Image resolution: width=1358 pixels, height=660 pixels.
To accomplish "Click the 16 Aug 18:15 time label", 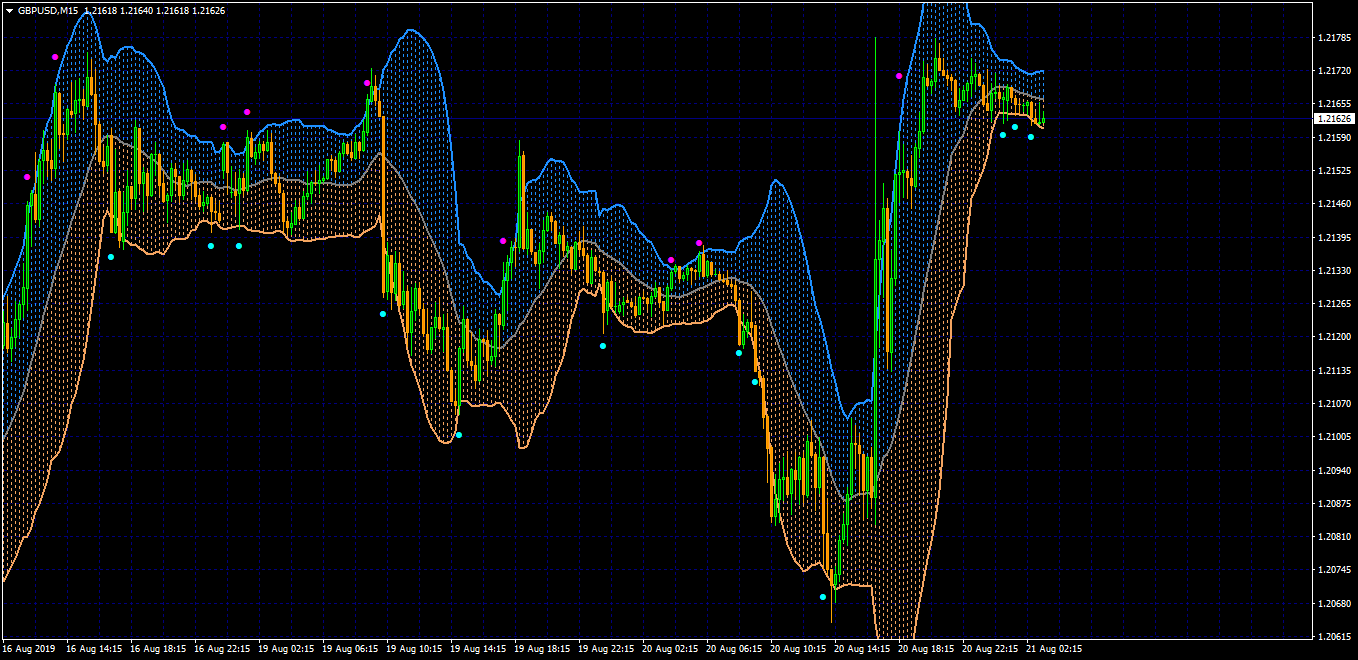I will (x=158, y=649).
